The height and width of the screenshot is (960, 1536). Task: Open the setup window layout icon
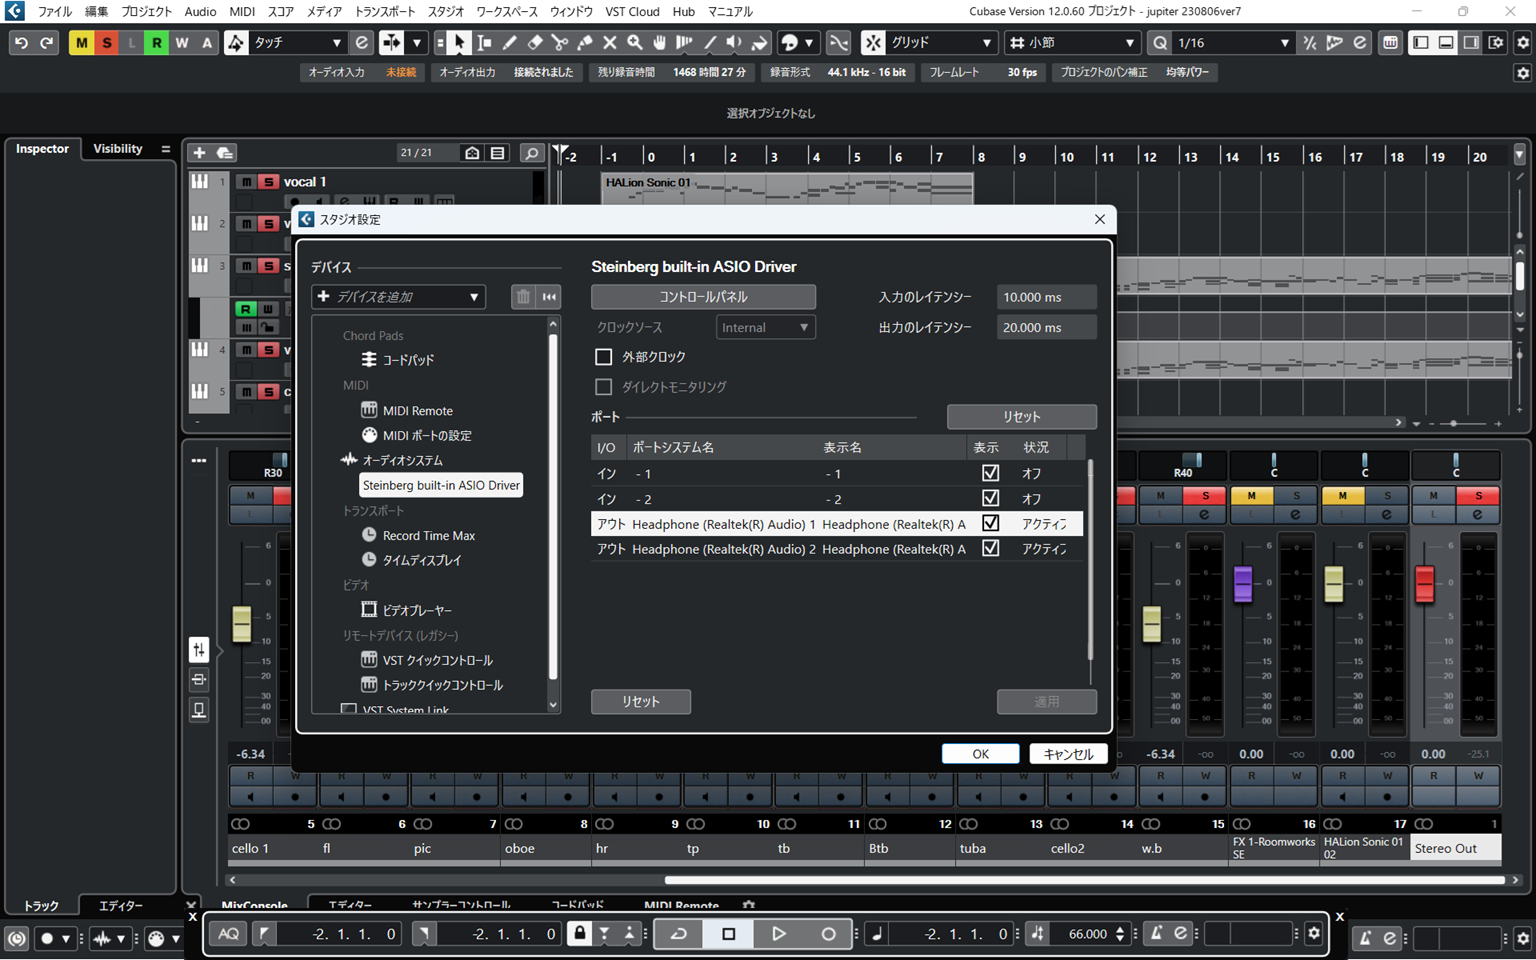tap(1497, 43)
